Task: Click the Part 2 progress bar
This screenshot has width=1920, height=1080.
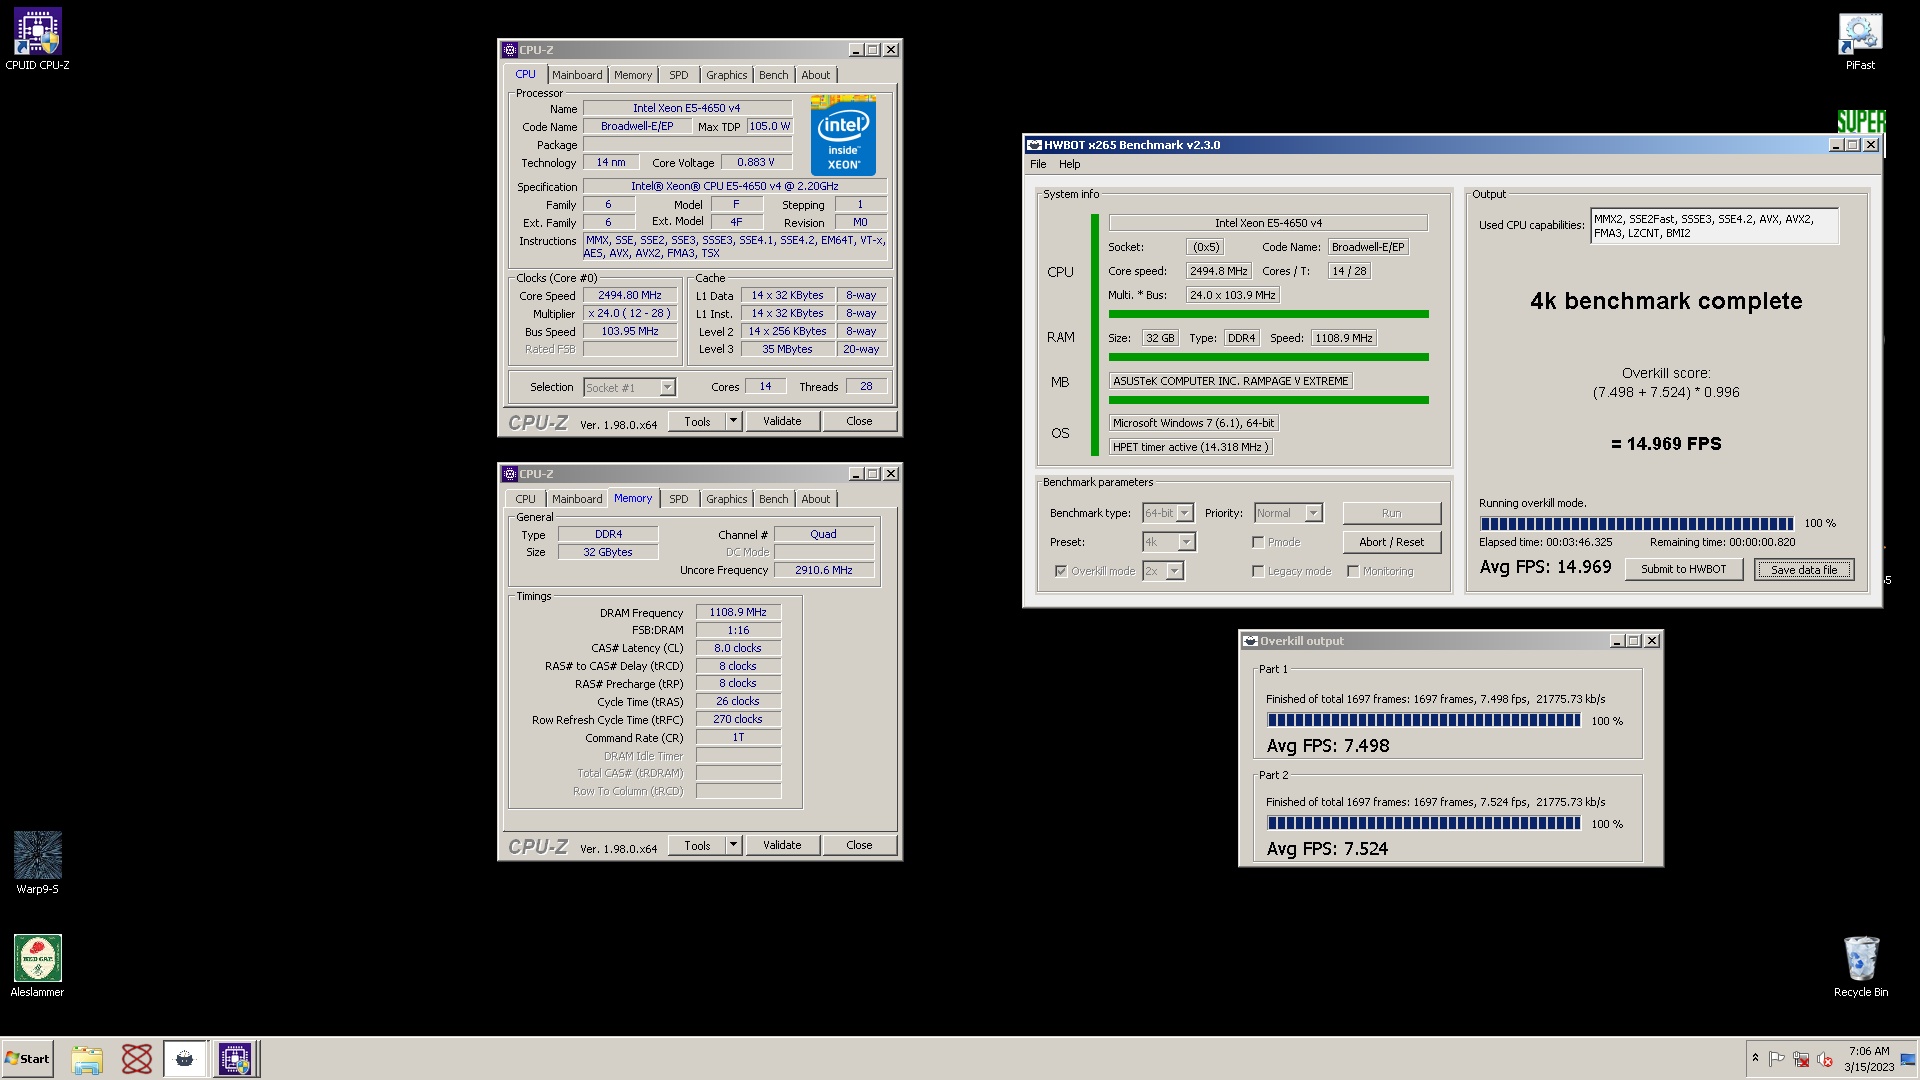Action: (1424, 823)
